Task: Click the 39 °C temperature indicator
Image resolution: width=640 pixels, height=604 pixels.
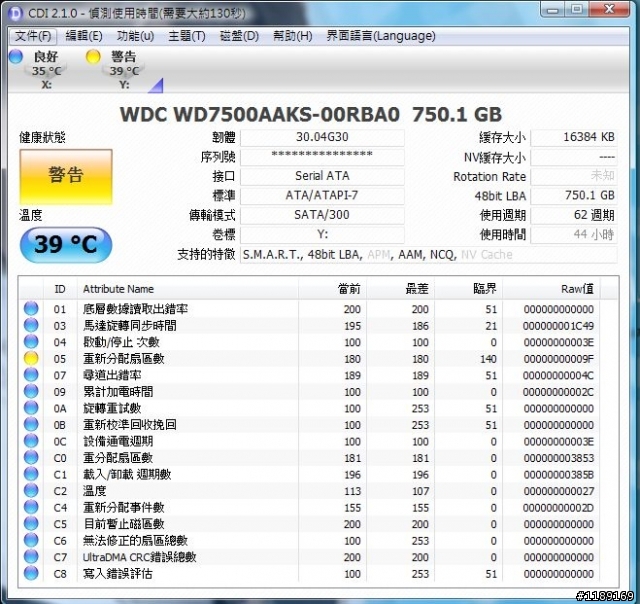Action: click(66, 244)
